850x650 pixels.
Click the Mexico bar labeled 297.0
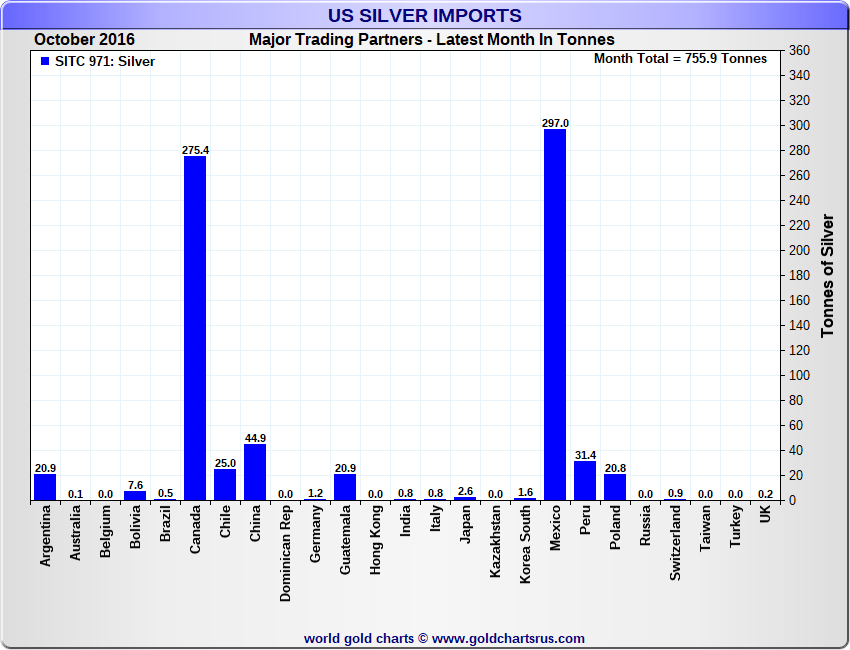(x=555, y=314)
